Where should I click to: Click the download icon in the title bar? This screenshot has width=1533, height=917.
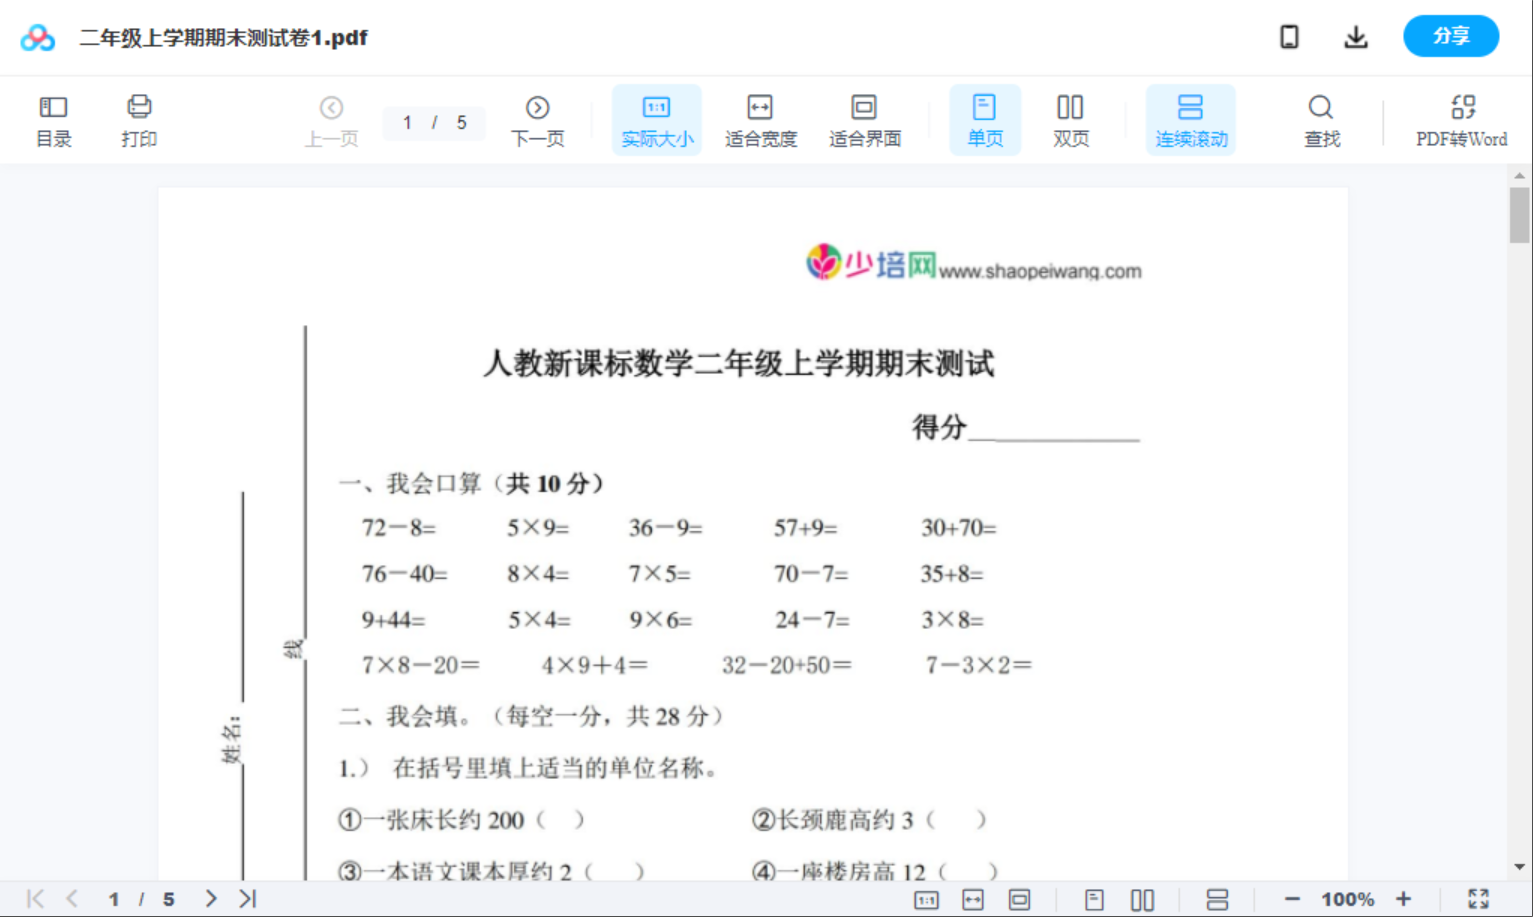[x=1356, y=36]
